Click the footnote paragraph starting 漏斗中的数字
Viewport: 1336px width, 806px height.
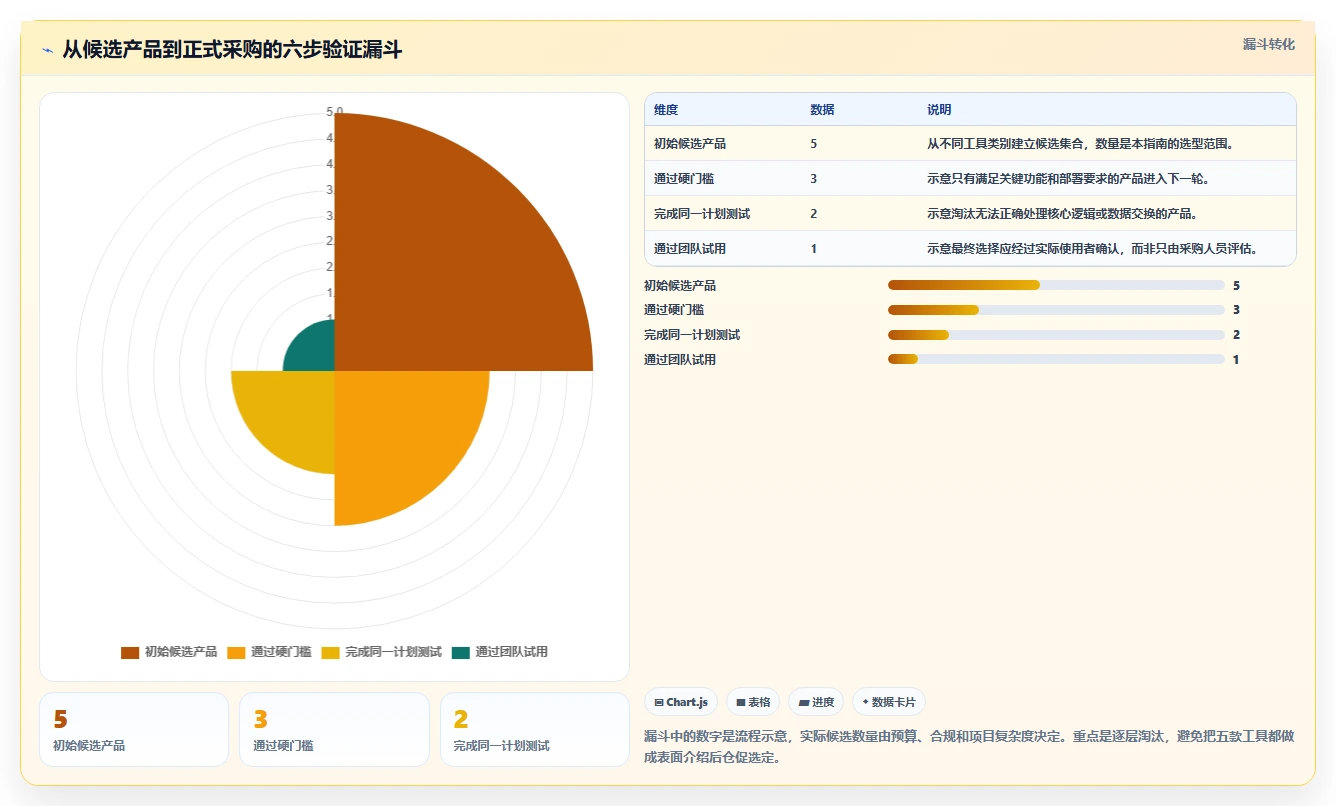970,747
